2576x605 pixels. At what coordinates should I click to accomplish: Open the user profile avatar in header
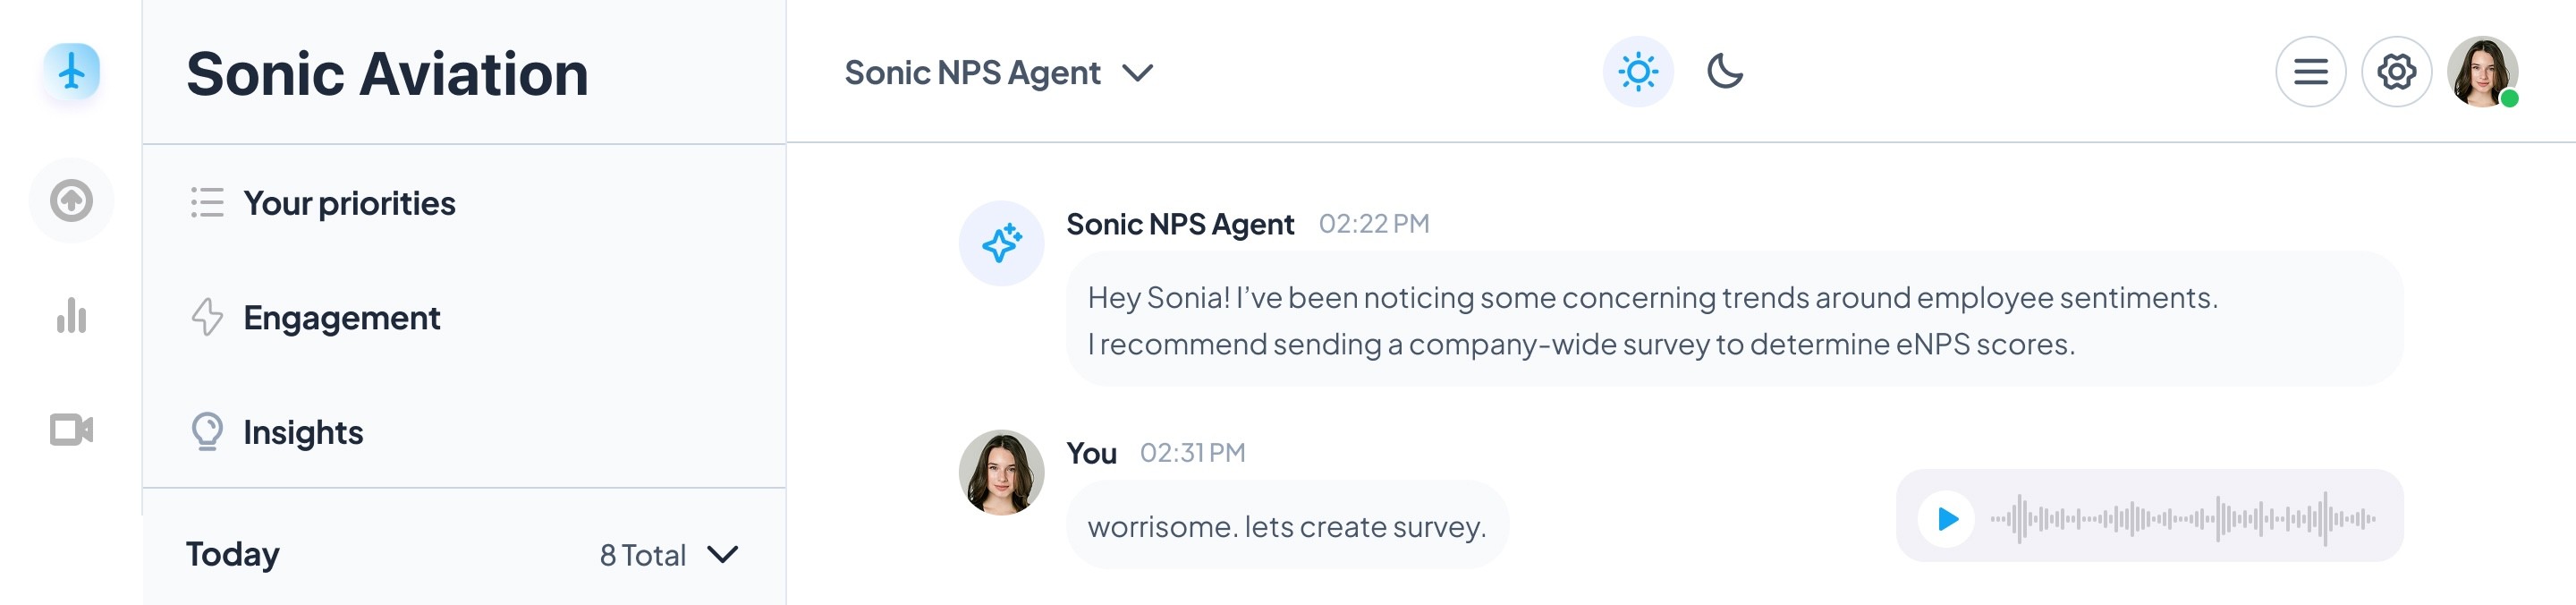(x=2482, y=72)
